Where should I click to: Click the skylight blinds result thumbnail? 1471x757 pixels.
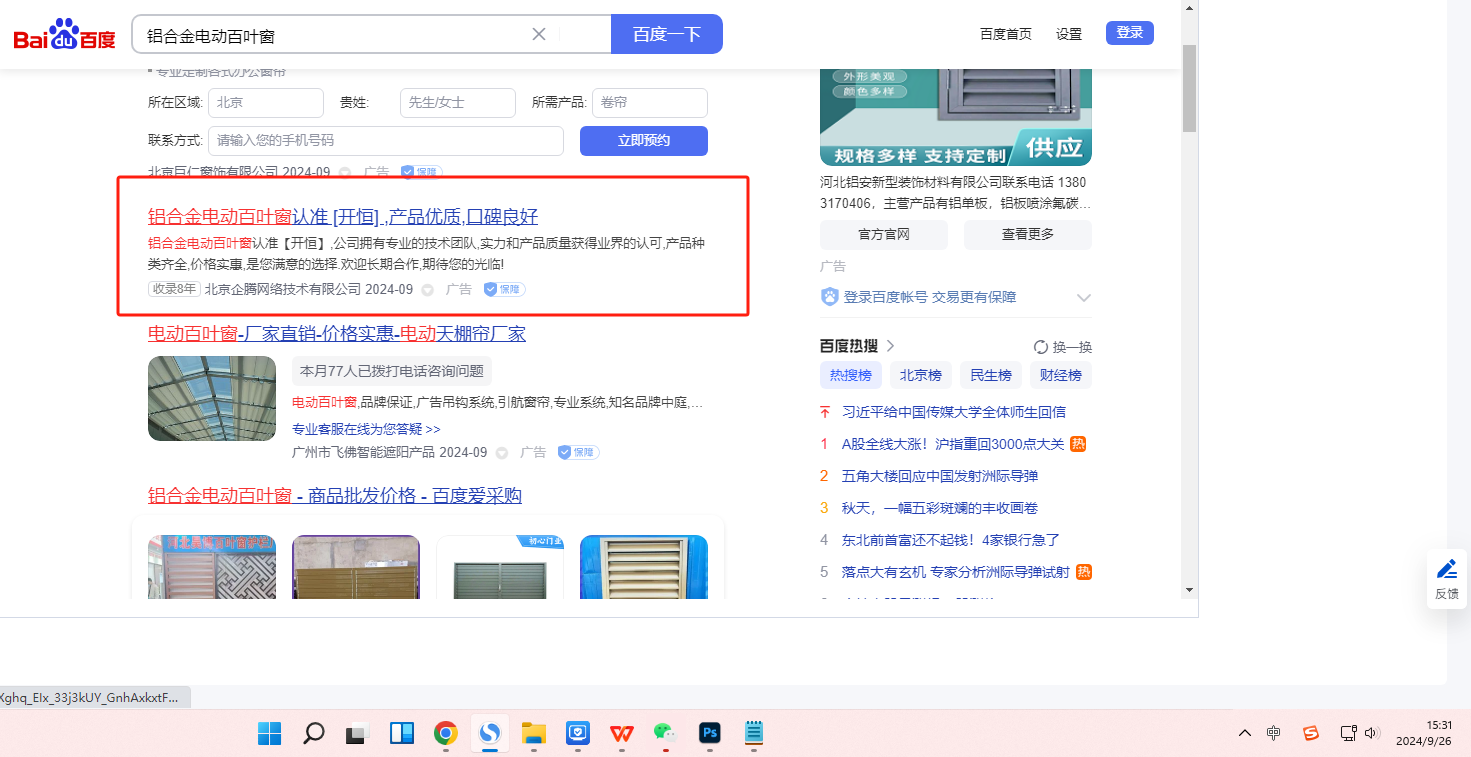(x=212, y=398)
